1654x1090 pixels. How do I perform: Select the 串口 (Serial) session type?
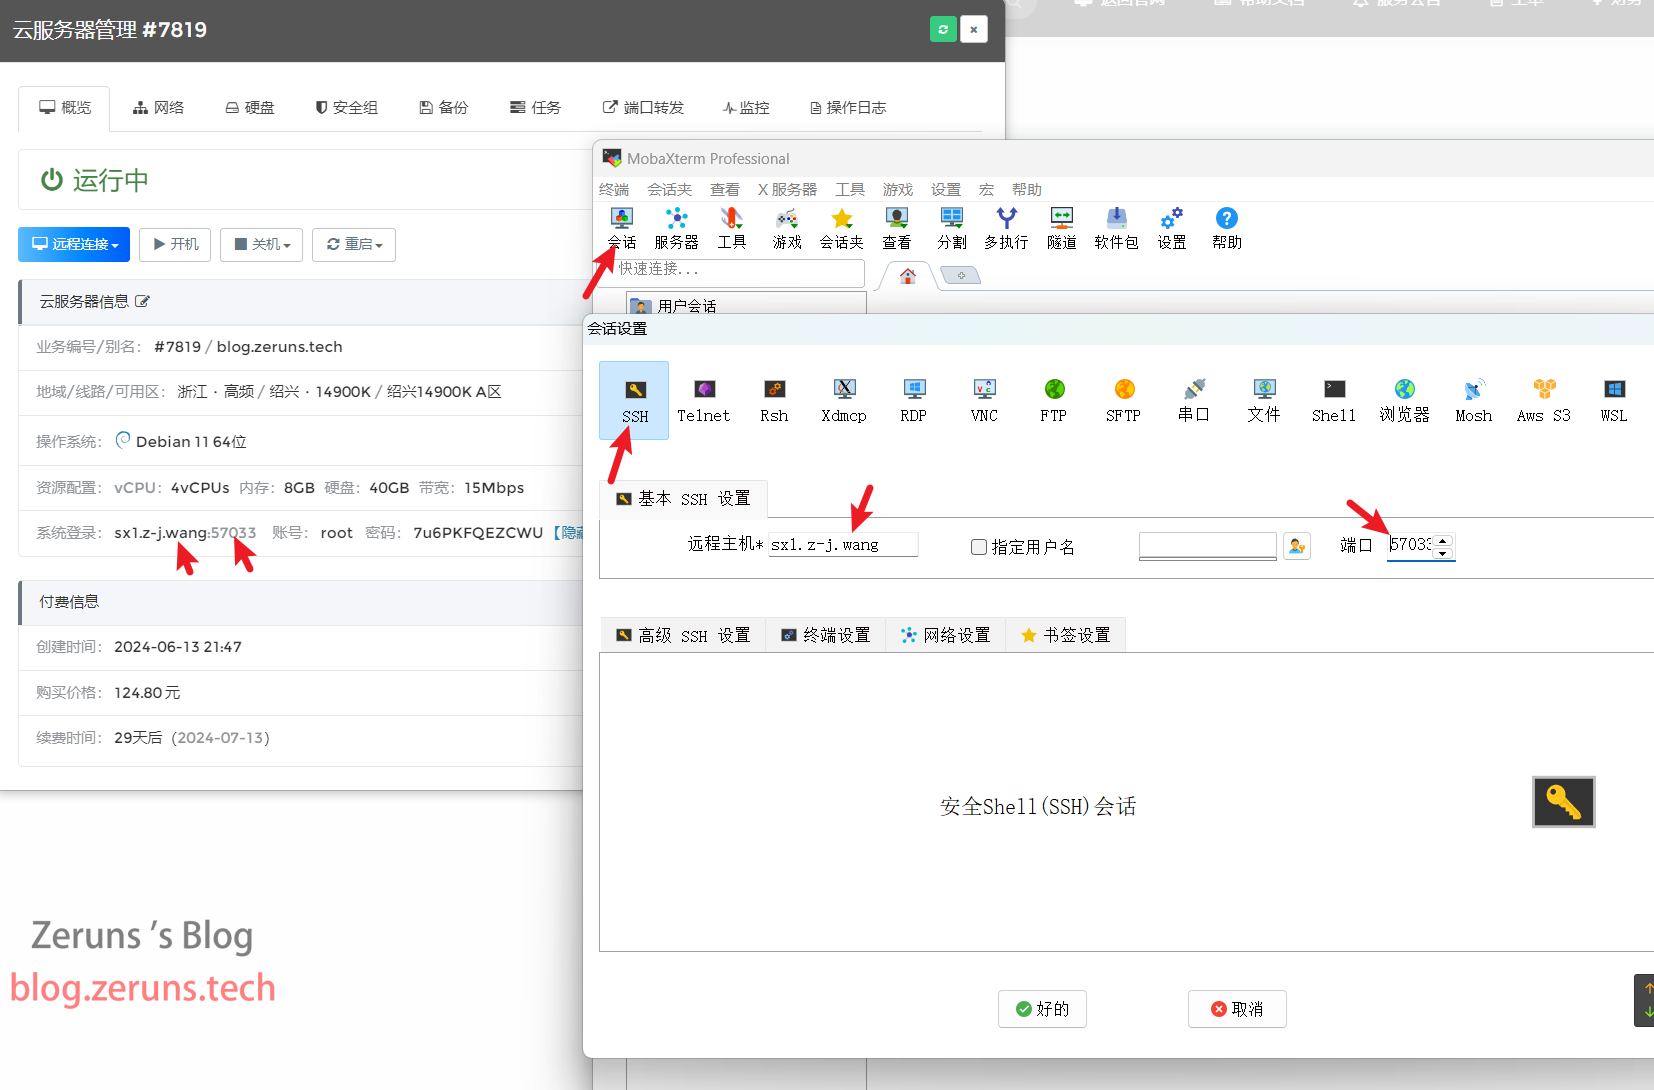coord(1194,401)
